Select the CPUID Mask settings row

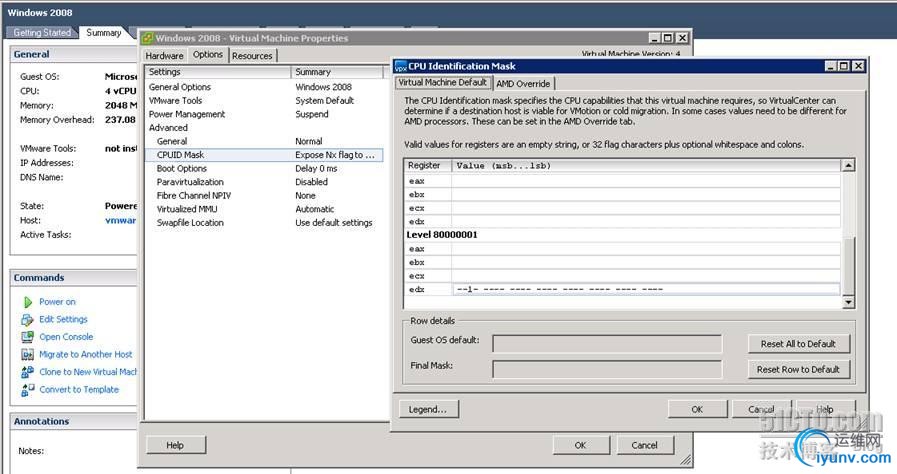264,155
